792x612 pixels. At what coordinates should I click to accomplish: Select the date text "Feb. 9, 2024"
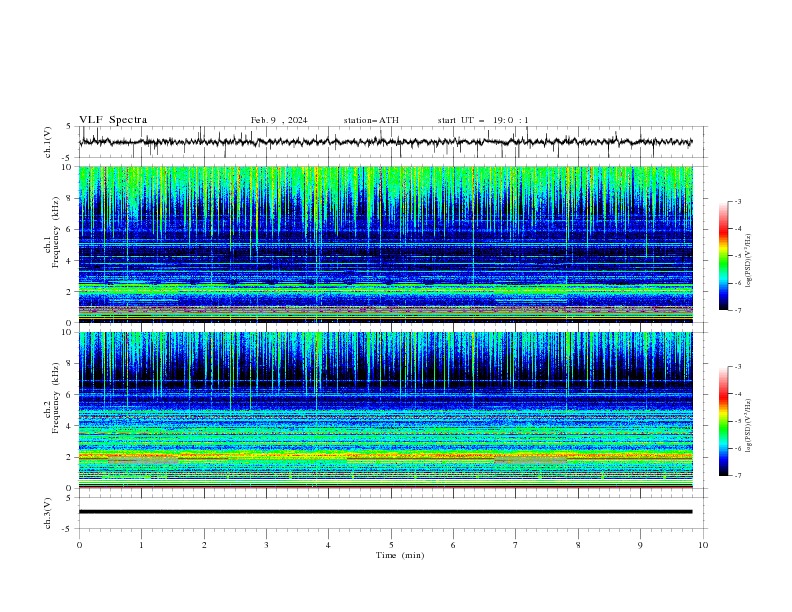[x=279, y=120]
